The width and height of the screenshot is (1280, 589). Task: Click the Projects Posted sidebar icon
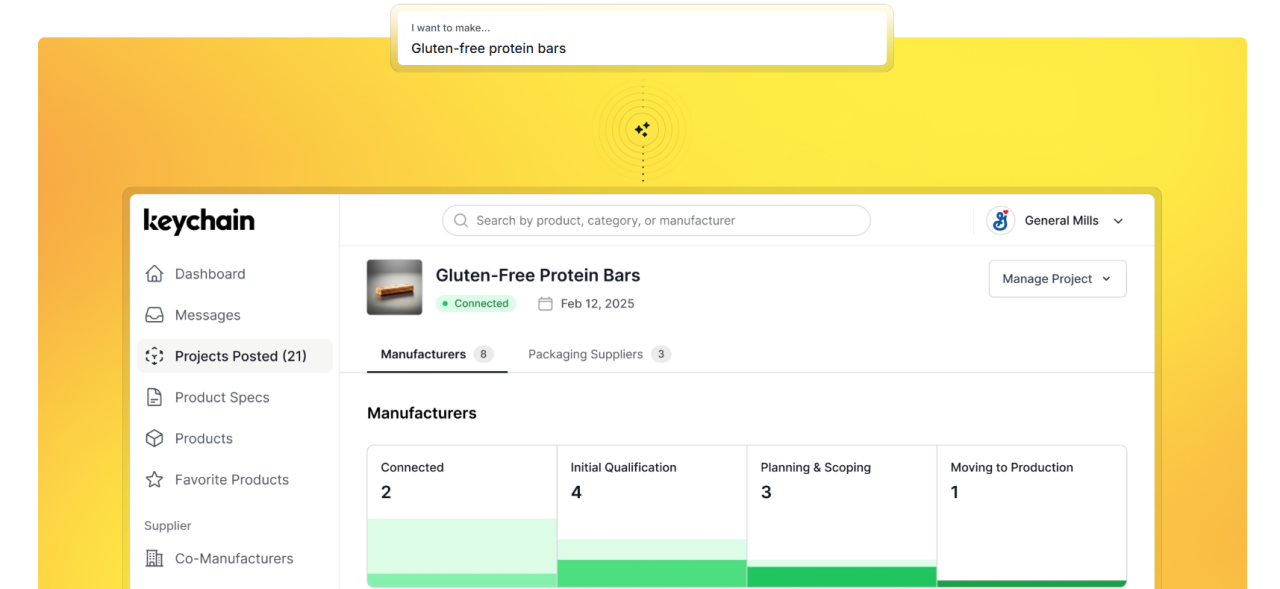click(154, 356)
